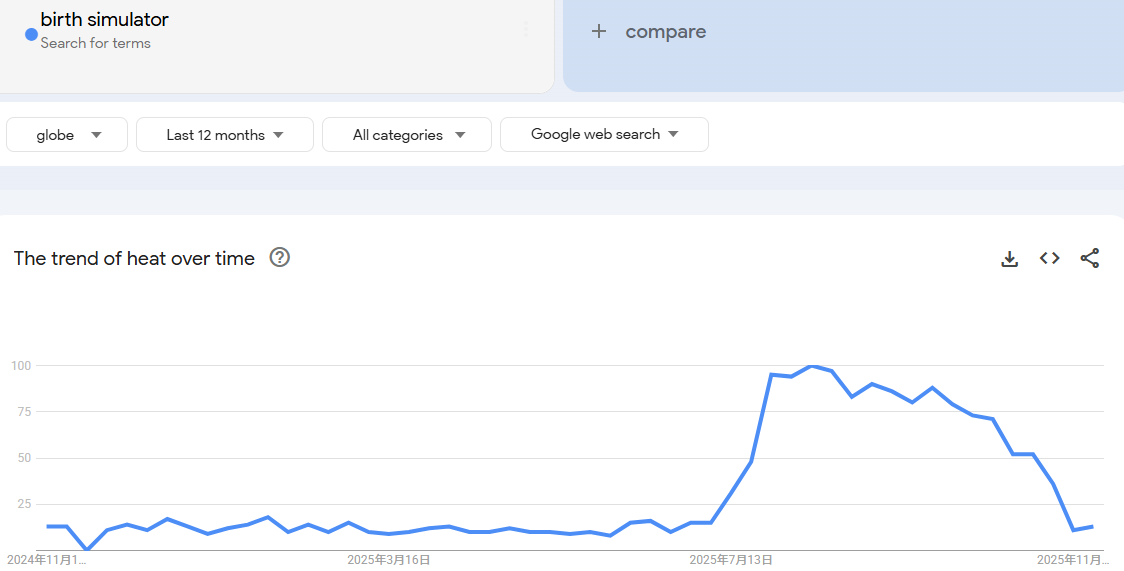
Task: Click the birth simulator search term
Action: coord(105,19)
